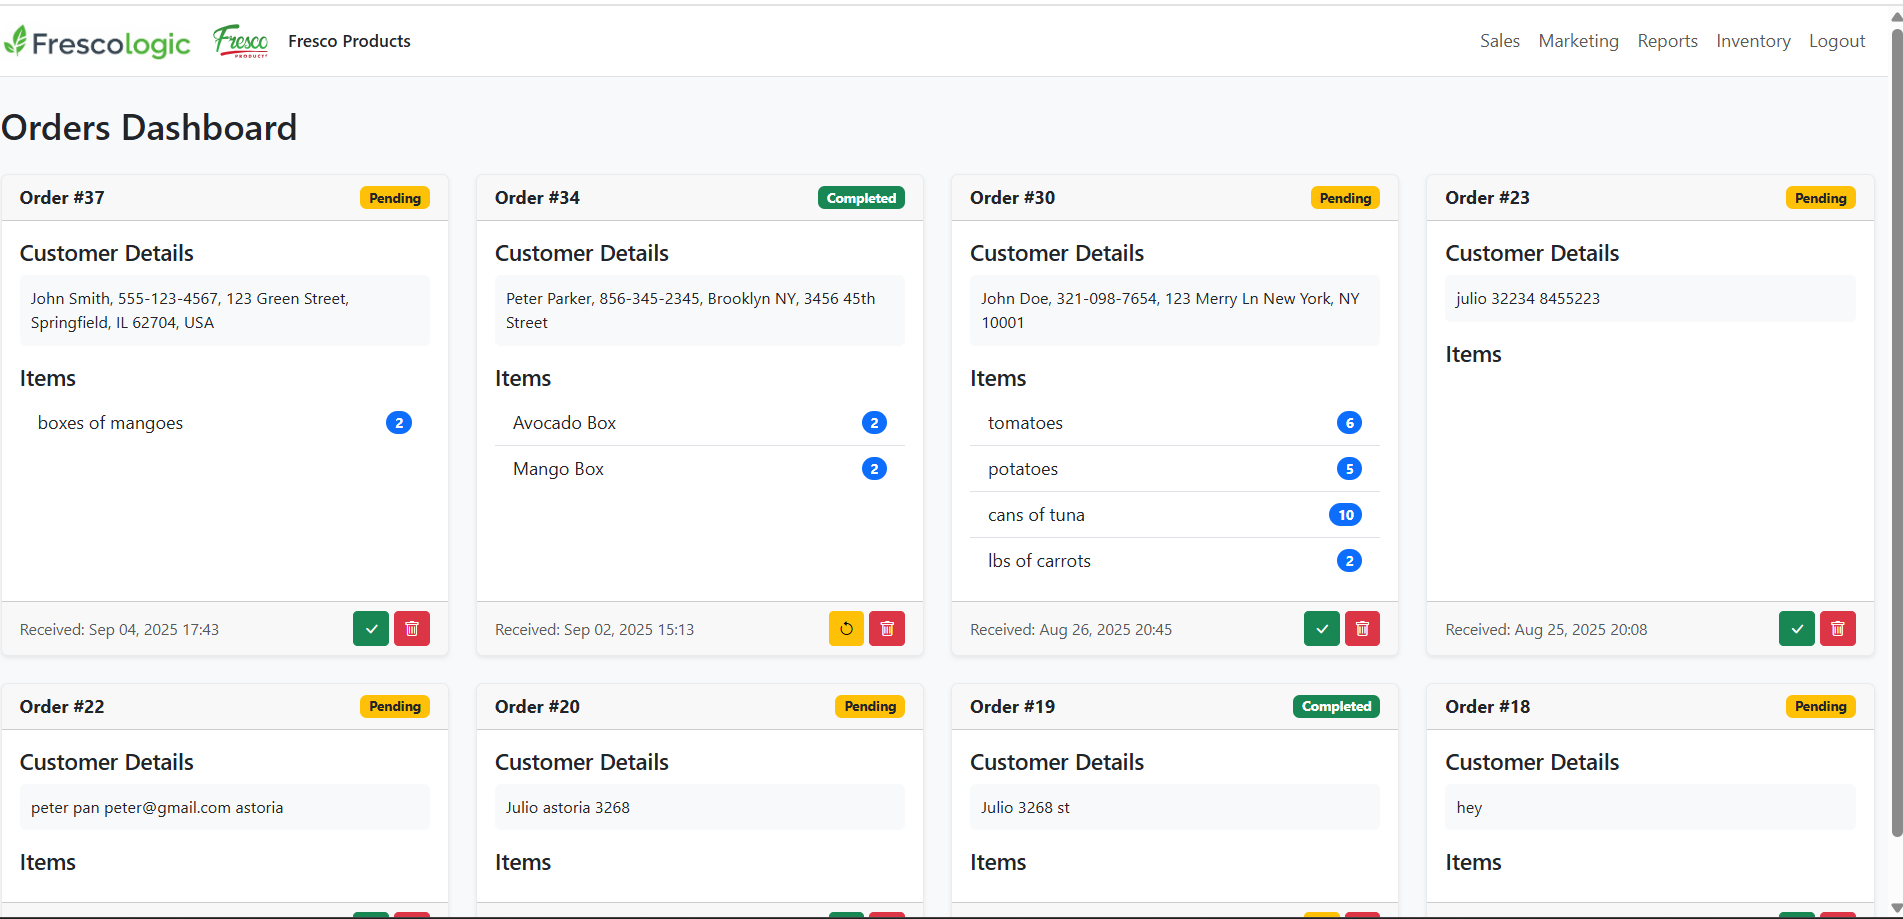Mark Order #23 completed via green checkmark
Image resolution: width=1903 pixels, height=919 pixels.
(1796, 629)
